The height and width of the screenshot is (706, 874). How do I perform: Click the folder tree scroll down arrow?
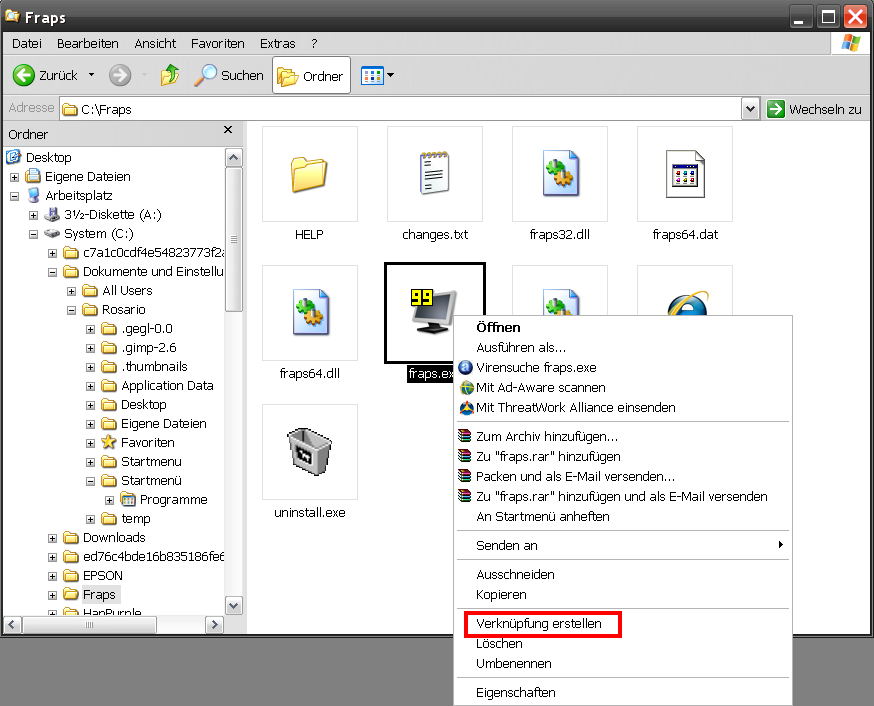click(234, 605)
